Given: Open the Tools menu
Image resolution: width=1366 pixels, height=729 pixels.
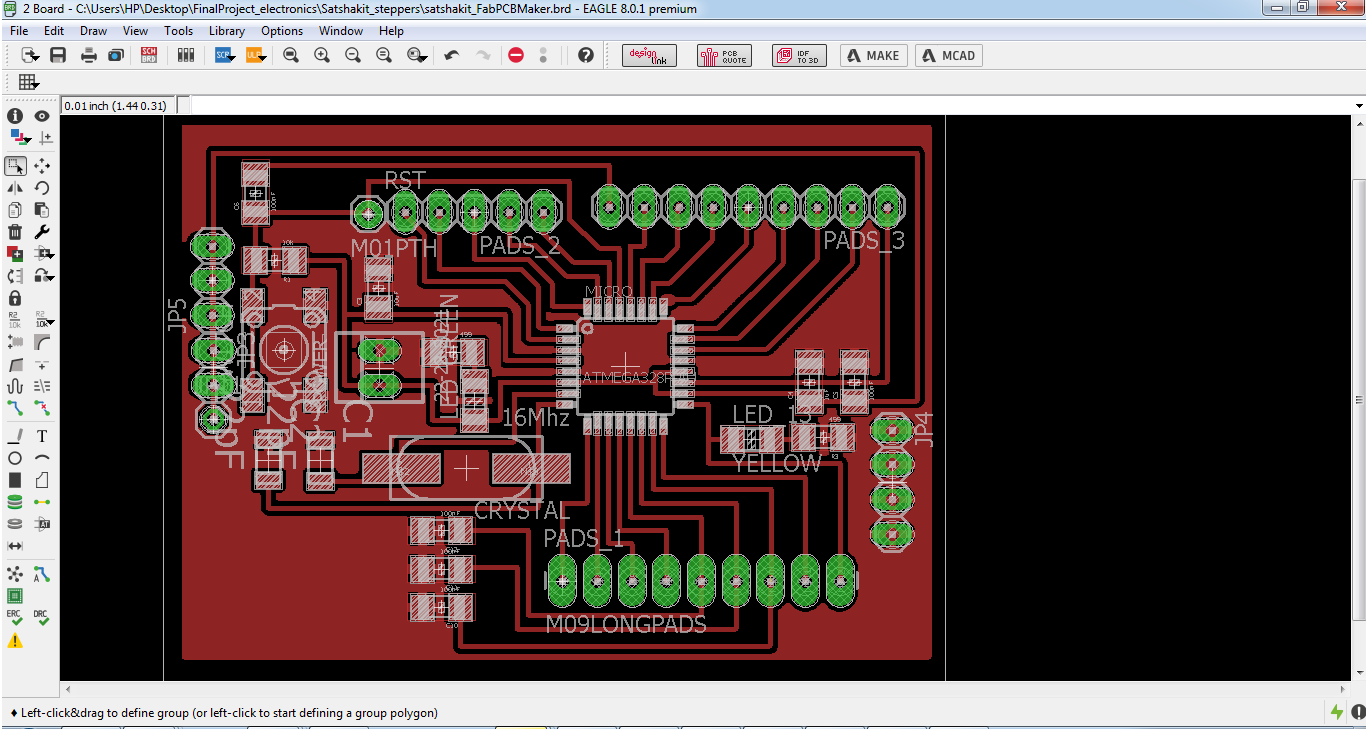Looking at the screenshot, I should [x=178, y=31].
